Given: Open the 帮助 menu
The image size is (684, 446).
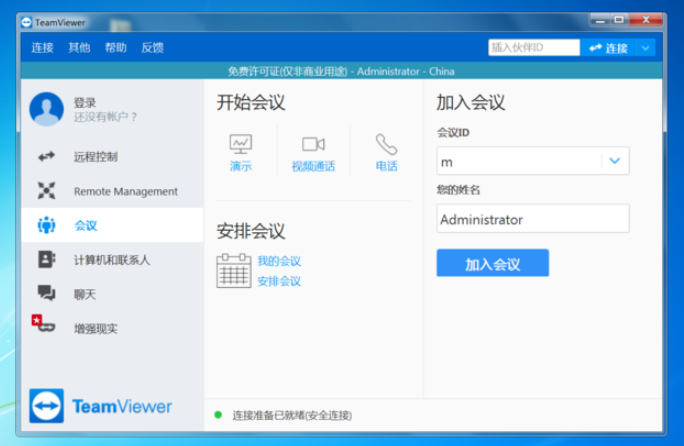Looking at the screenshot, I should coord(116,47).
